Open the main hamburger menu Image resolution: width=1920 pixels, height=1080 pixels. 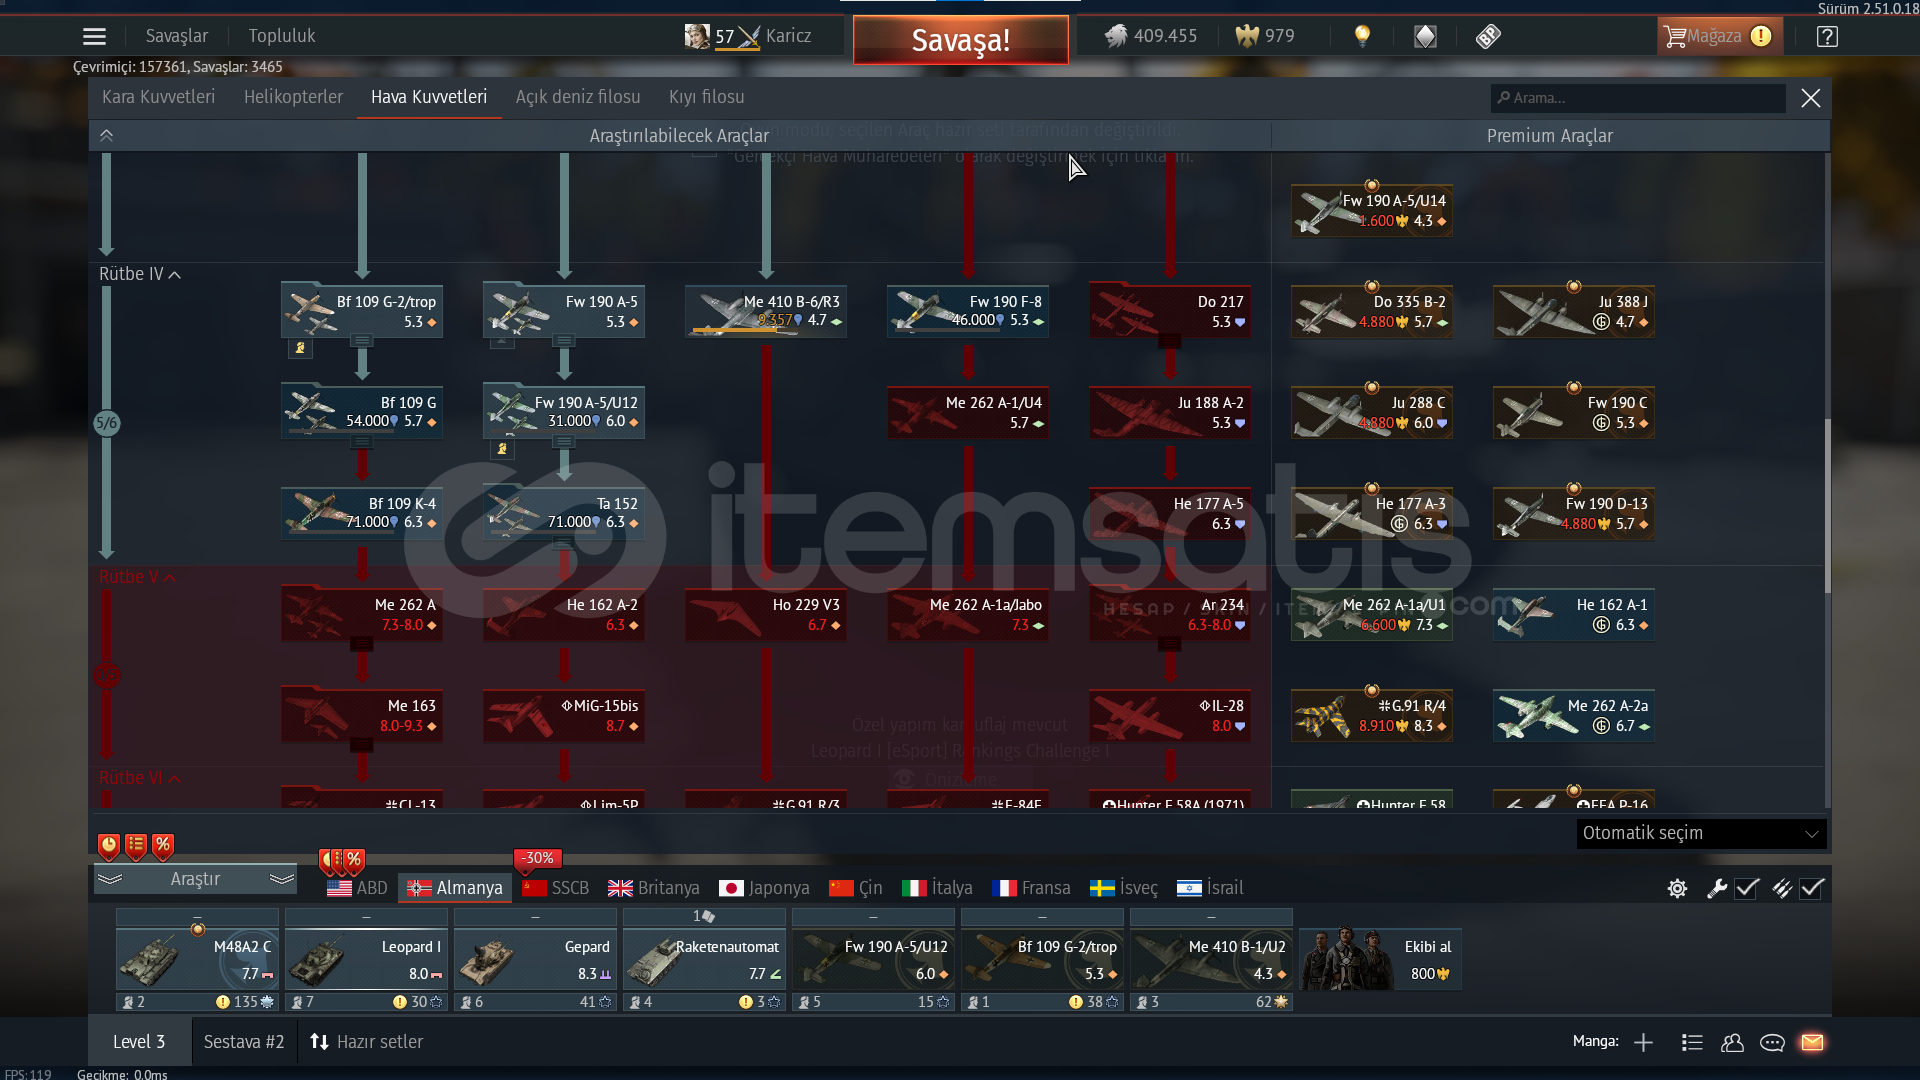pos(94,37)
